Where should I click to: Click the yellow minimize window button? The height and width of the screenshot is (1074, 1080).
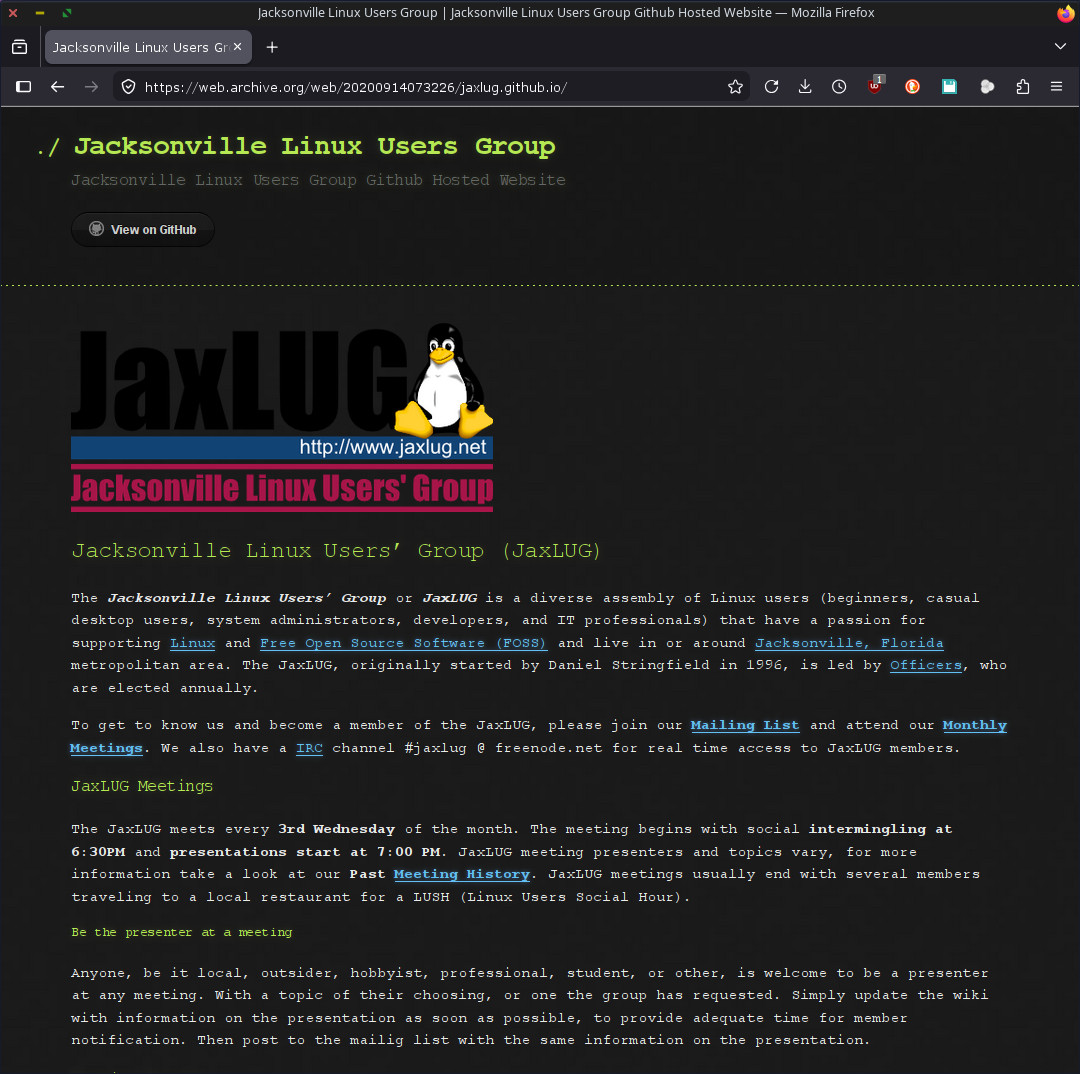[x=39, y=12]
